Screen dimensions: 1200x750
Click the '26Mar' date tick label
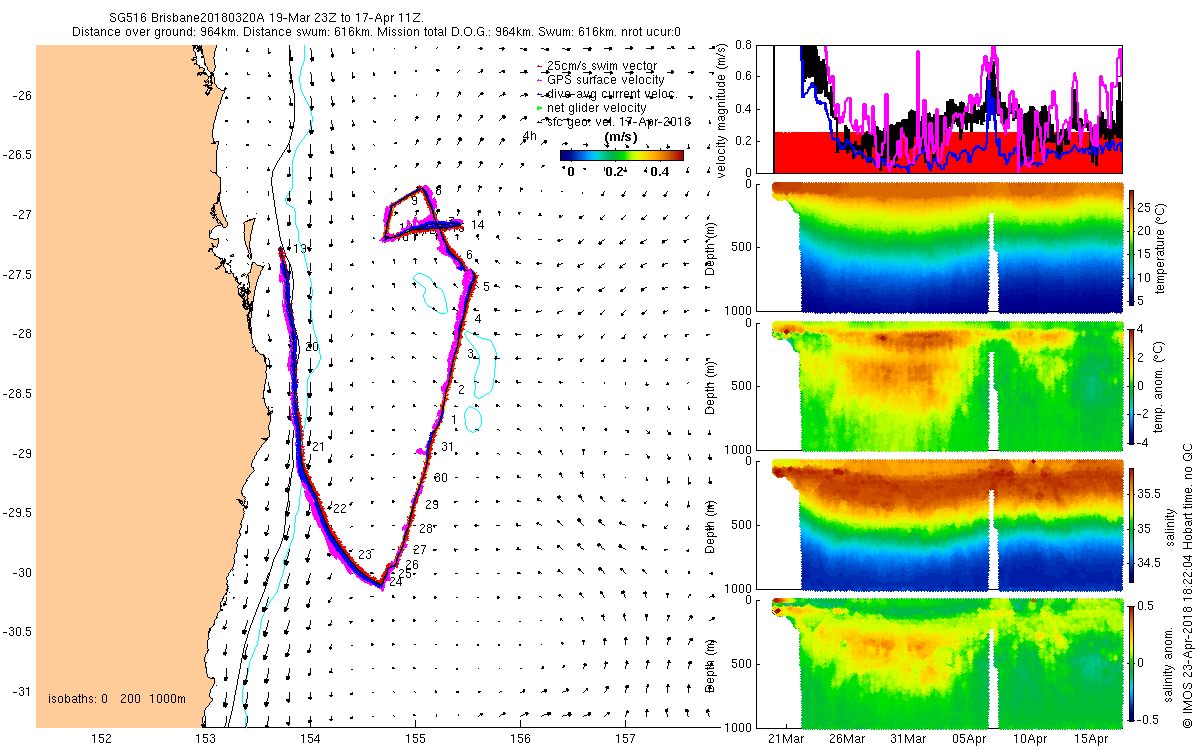846,739
